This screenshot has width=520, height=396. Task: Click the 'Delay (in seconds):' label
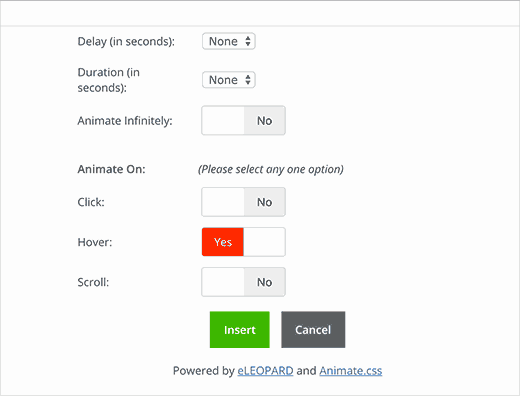126,42
